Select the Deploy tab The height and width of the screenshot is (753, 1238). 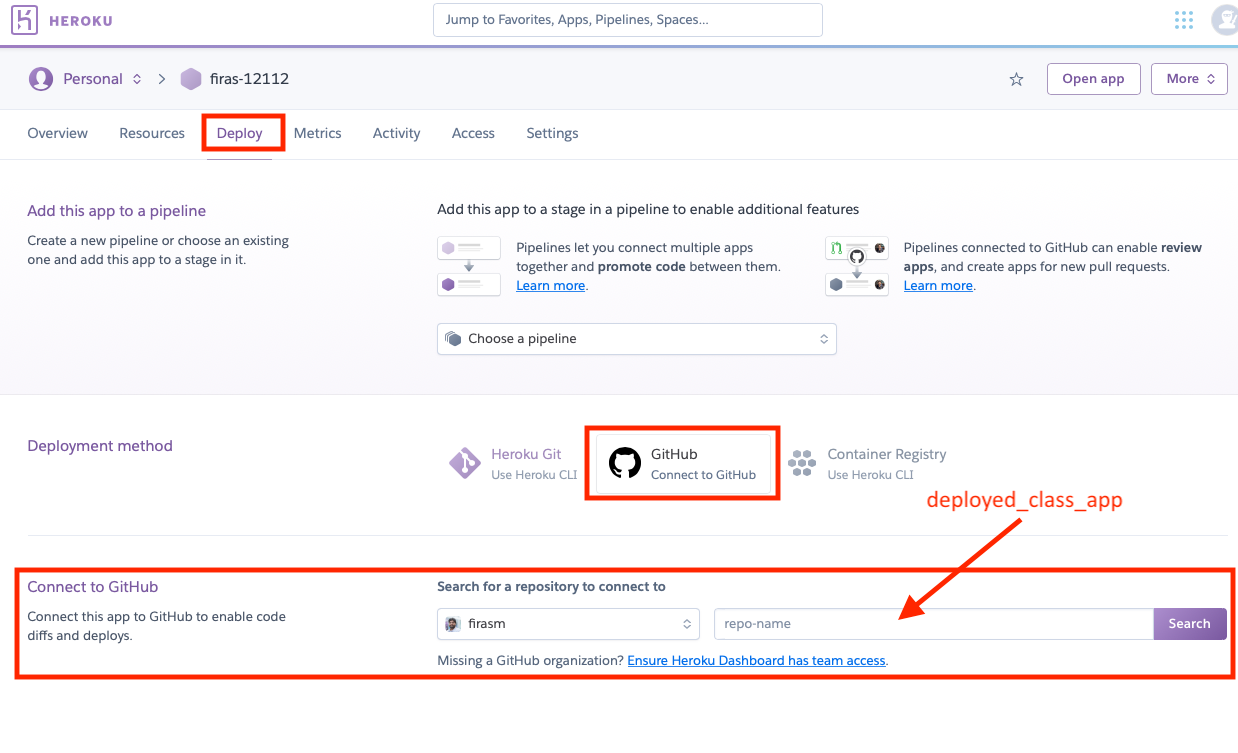(x=240, y=133)
